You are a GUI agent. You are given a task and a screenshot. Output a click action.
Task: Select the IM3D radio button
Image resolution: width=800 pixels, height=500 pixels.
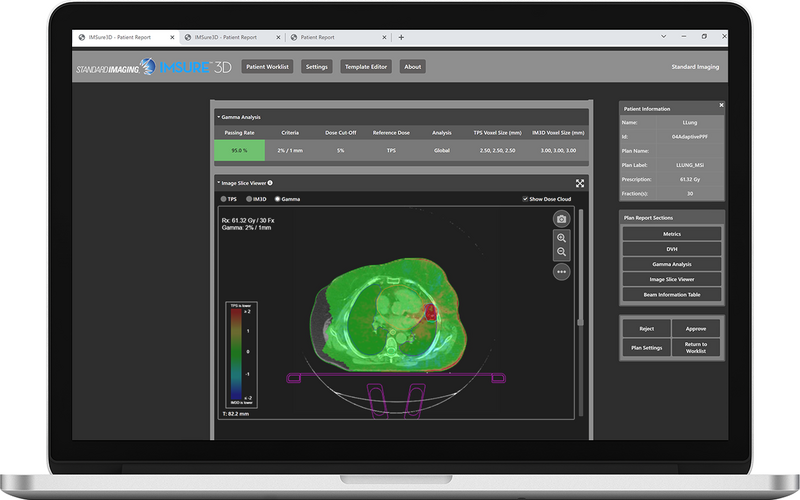(x=249, y=199)
